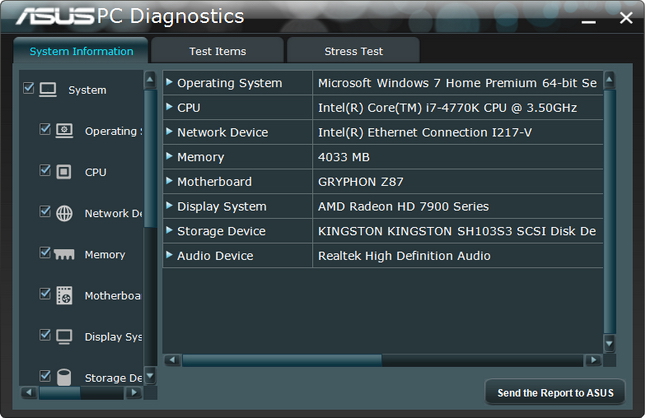Screen dimensions: 645x418
Task: Expand the Display System row arrow
Action: [x=169, y=205]
